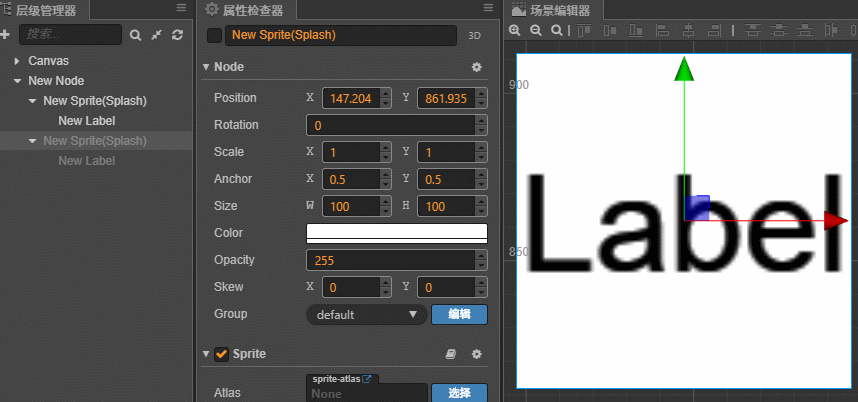The image size is (858, 402).
Task: Increase Position X with its up stepper
Action: [x=386, y=94]
